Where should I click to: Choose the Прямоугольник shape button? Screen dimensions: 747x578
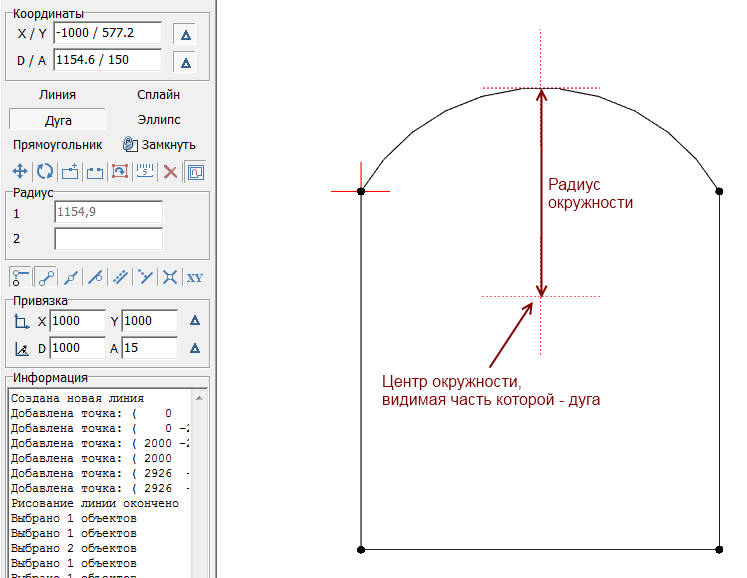click(58, 144)
